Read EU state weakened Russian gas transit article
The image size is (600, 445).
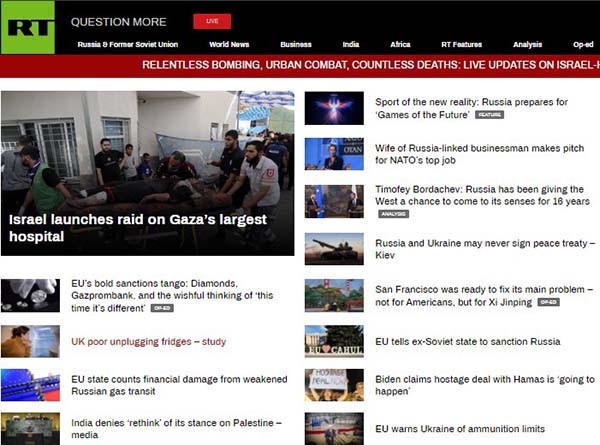179,385
